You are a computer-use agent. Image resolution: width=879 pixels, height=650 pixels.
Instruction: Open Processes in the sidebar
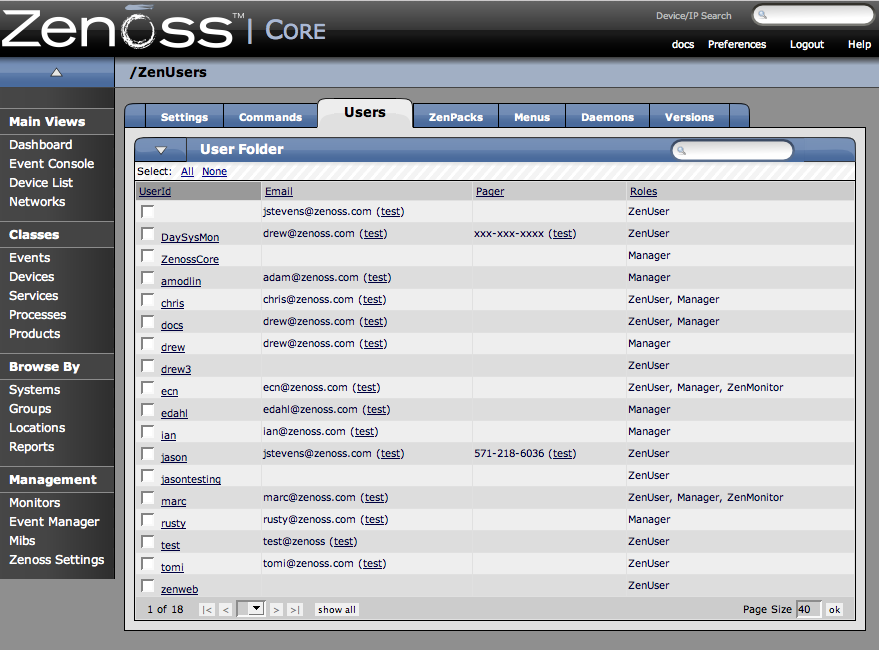point(38,315)
